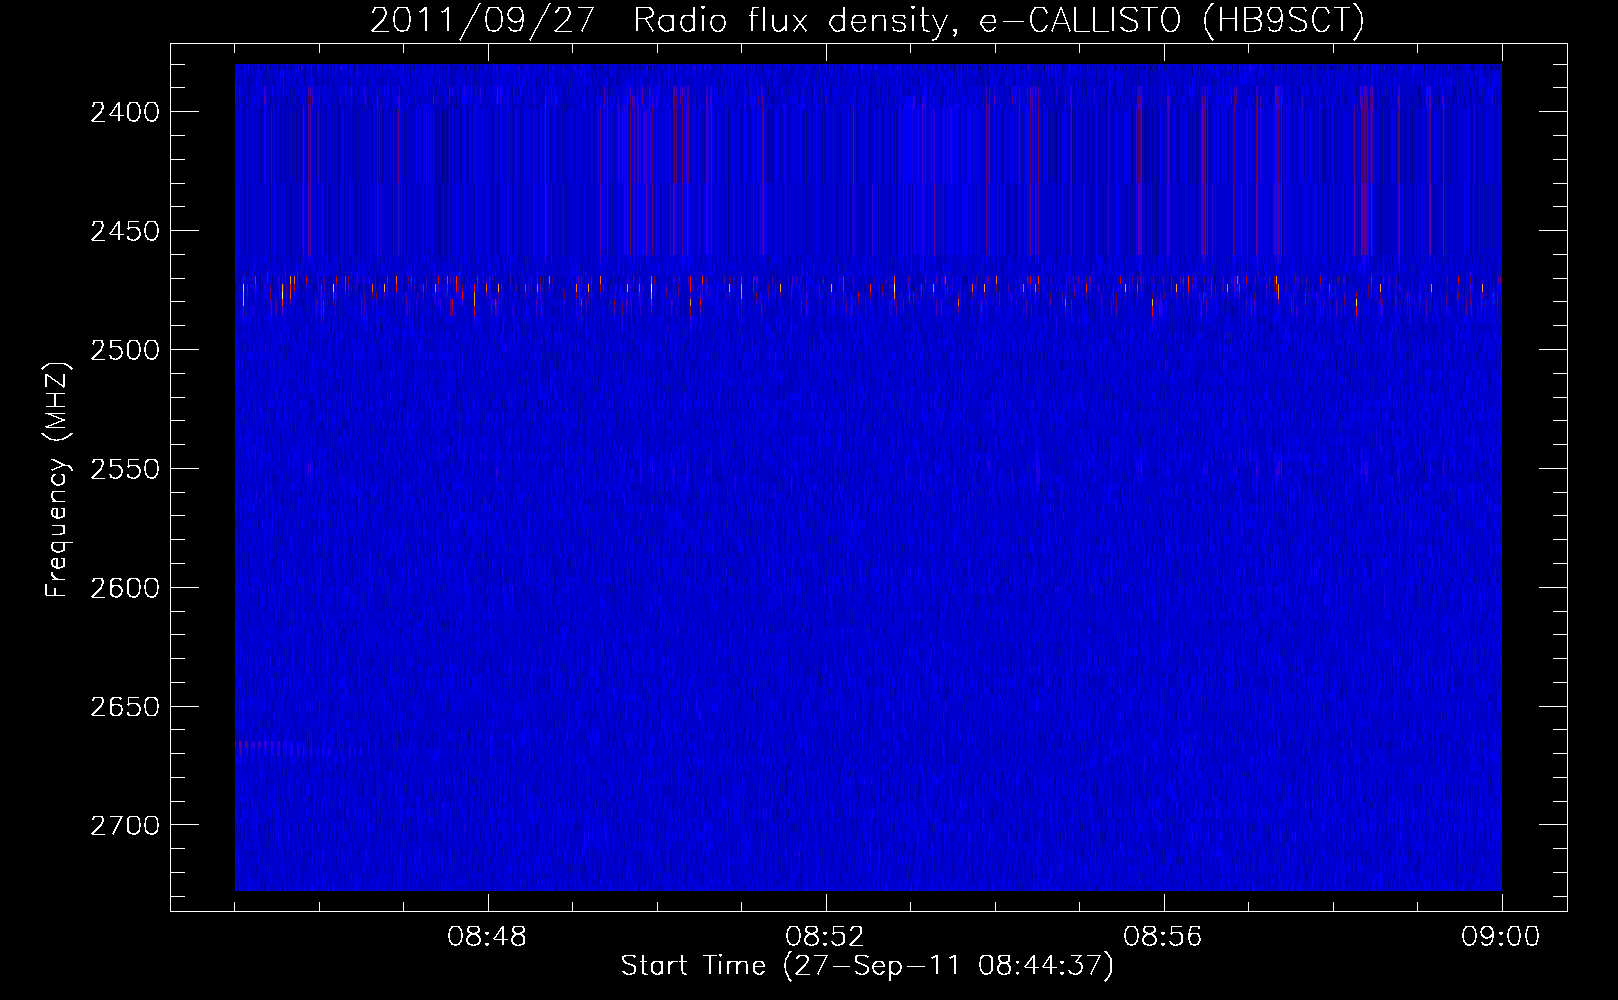This screenshot has height=1000, width=1618.
Task: Click the 2400 frequency tick label
Action: pos(125,112)
